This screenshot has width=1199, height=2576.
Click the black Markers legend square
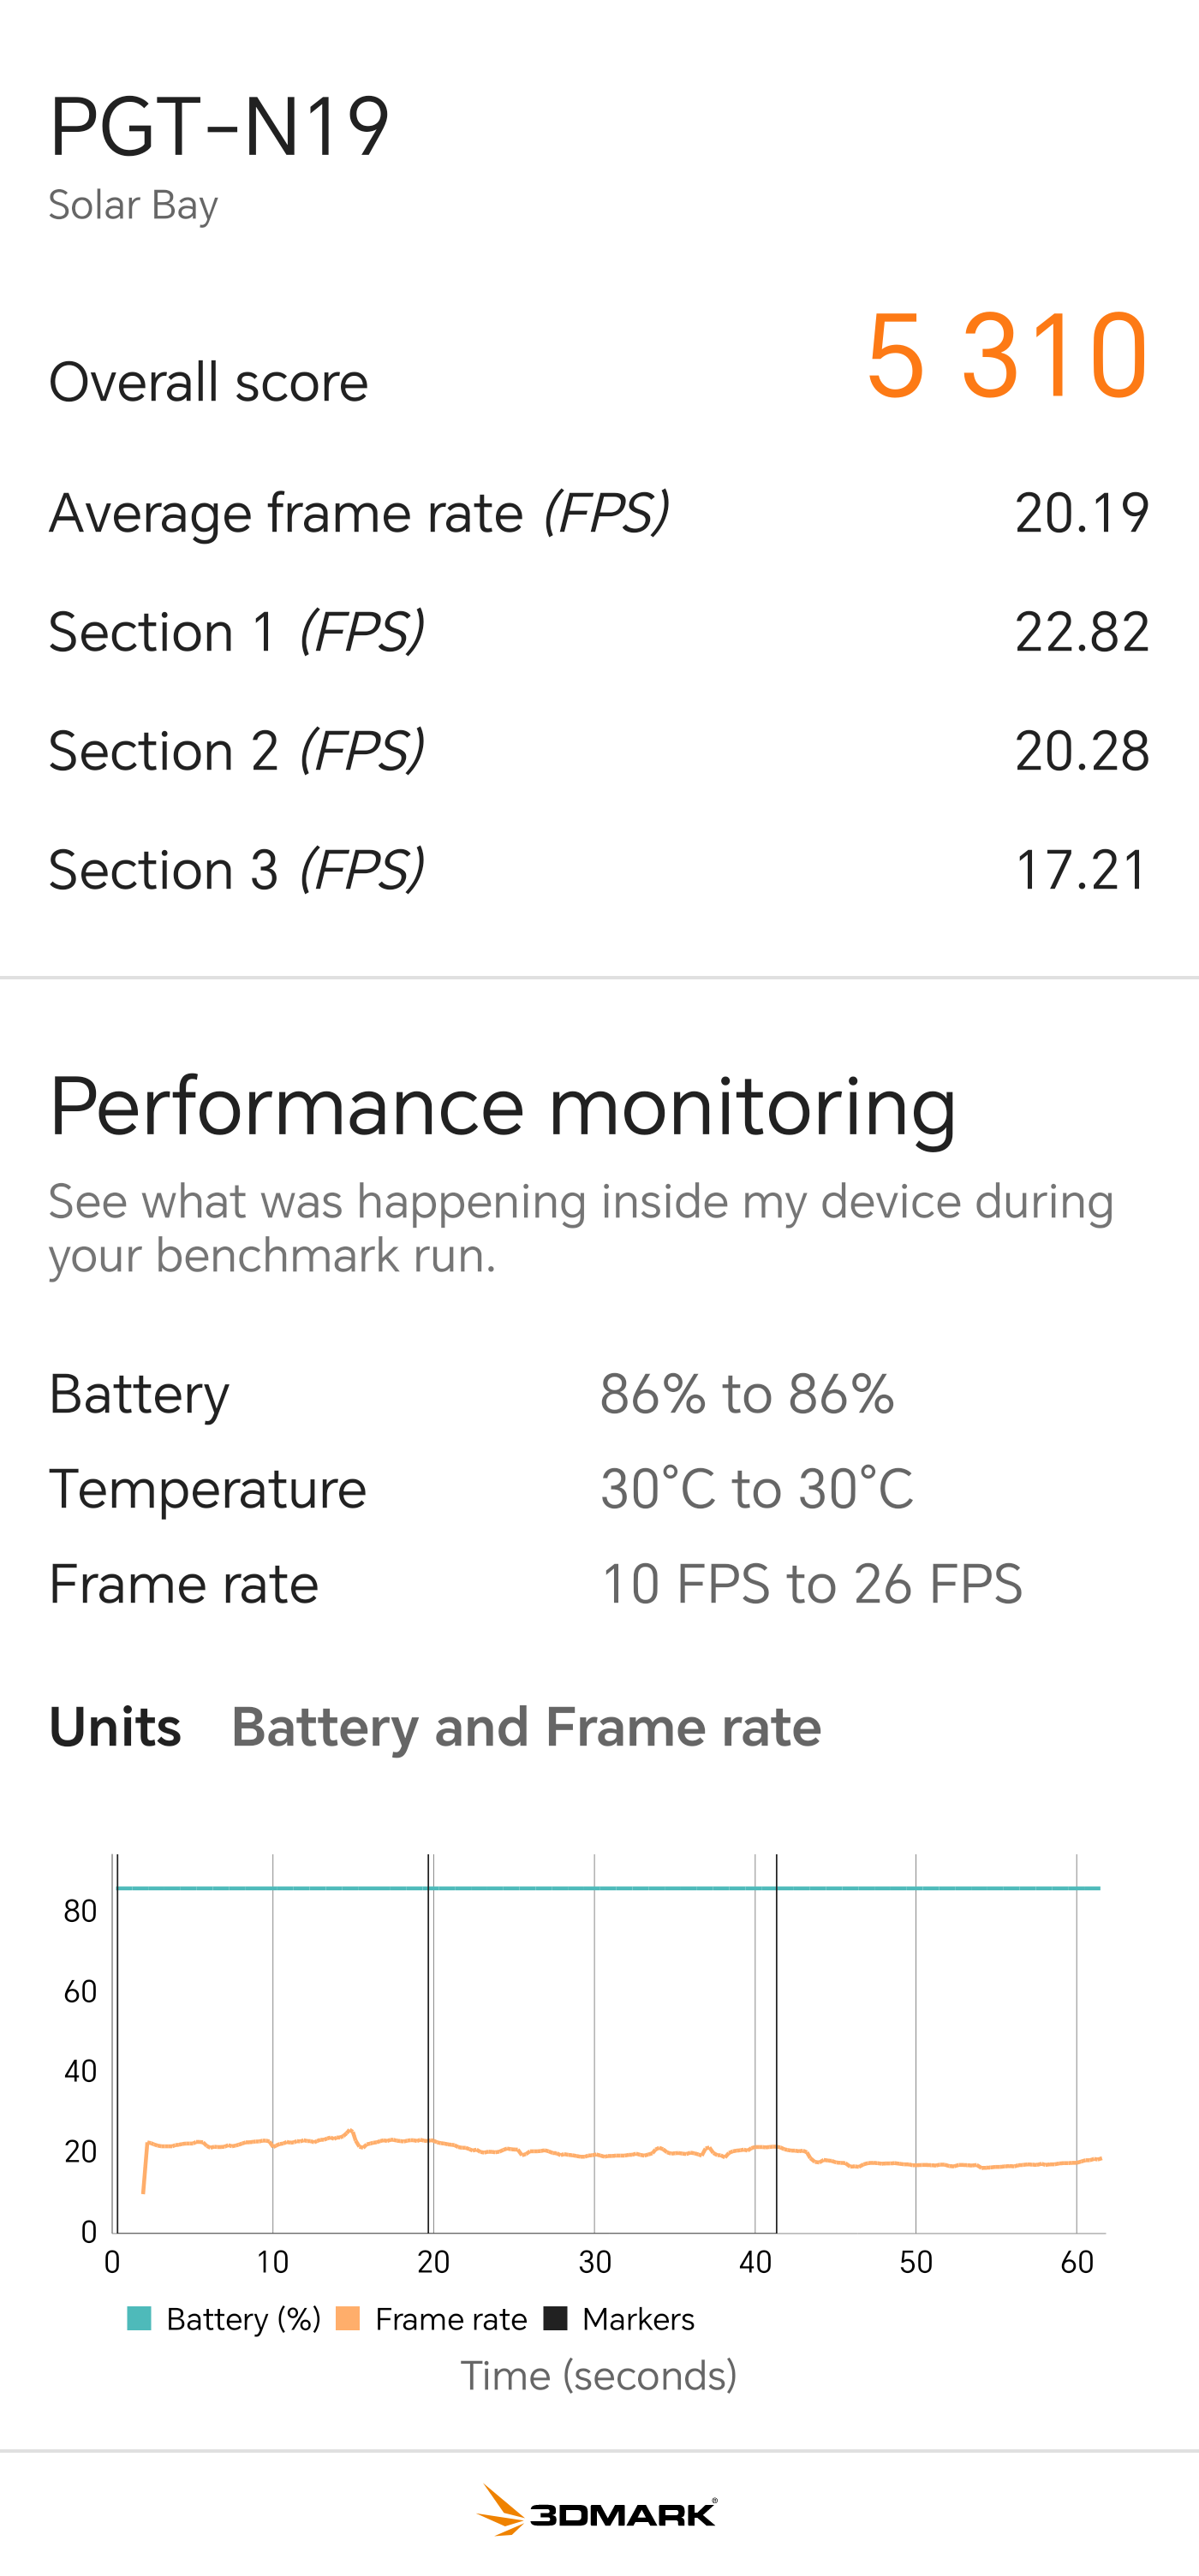556,2319
